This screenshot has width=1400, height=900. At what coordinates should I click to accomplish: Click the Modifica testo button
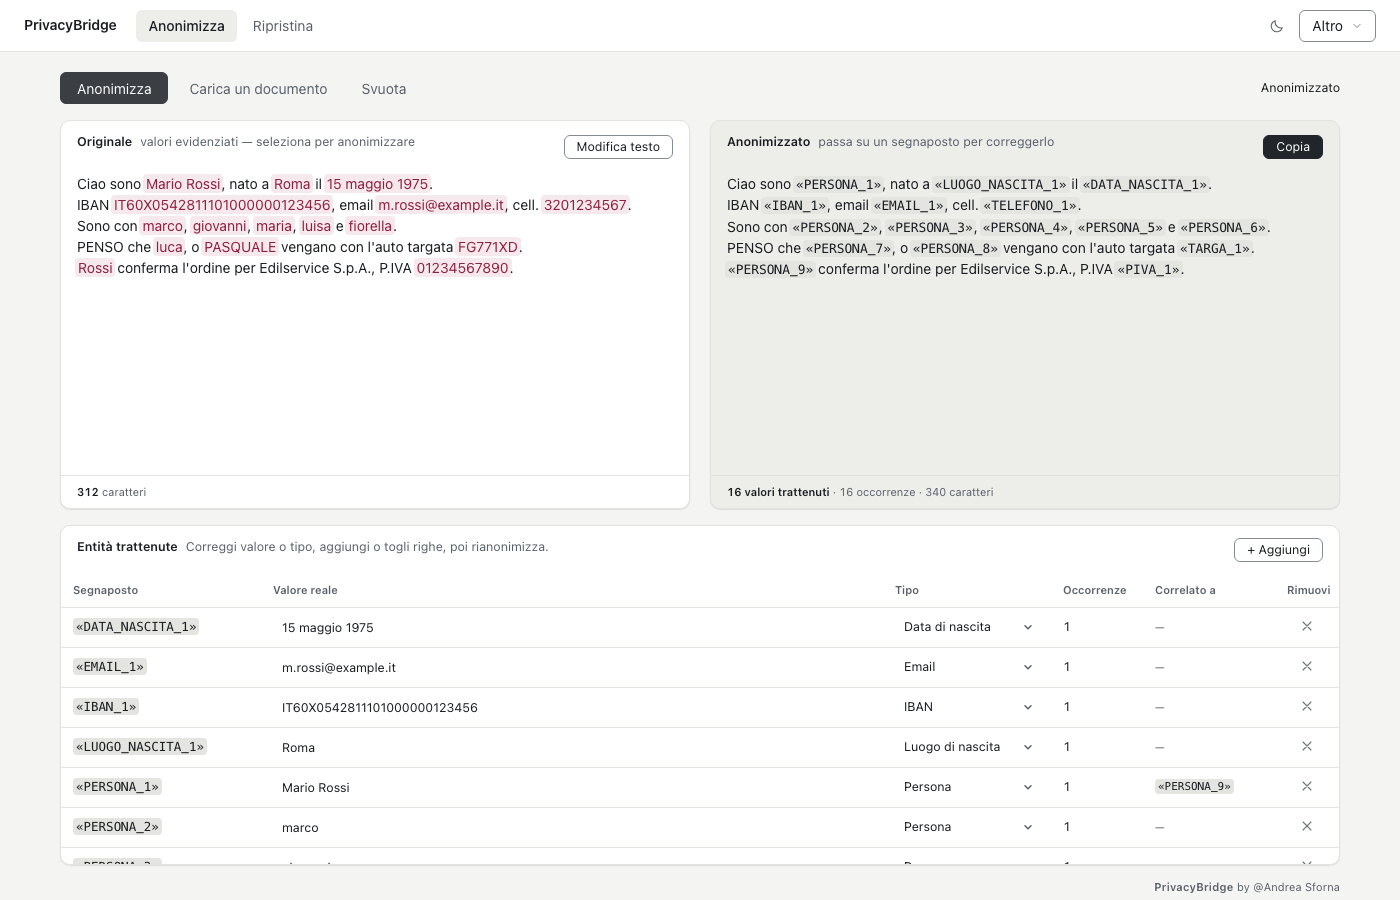coord(618,147)
